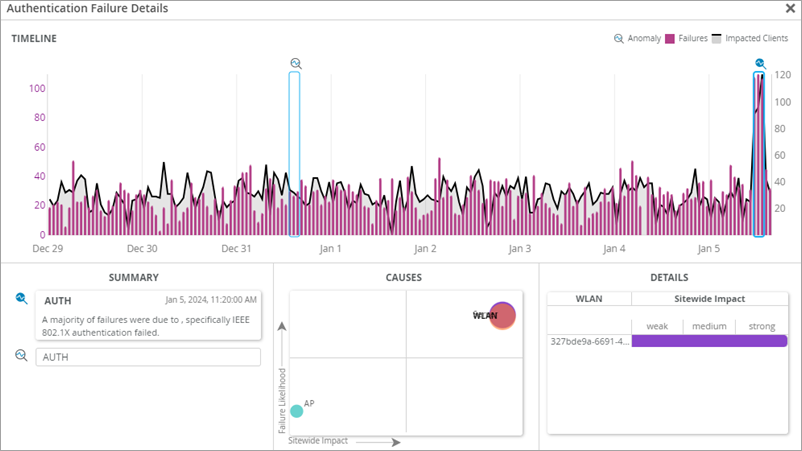Click the WLAN column header in Details
Screen dimensions: 802x451
589,299
